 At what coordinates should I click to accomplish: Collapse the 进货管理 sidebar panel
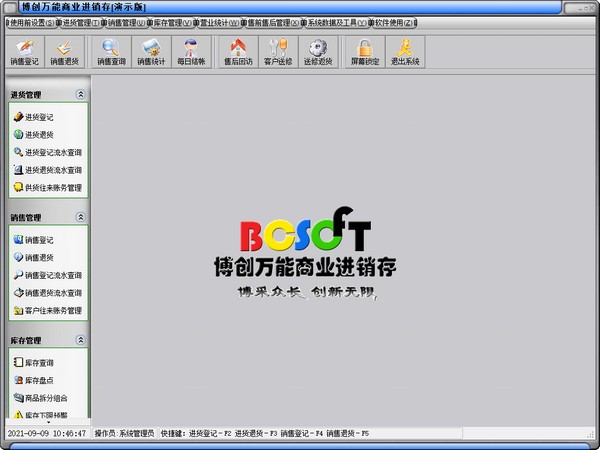(79, 95)
